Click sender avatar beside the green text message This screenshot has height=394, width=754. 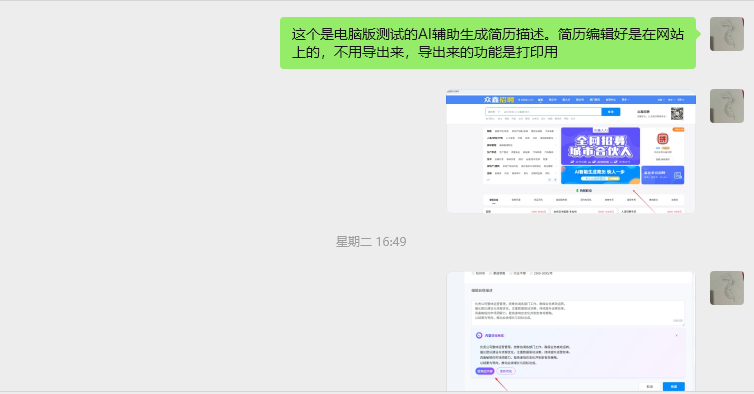point(727,34)
